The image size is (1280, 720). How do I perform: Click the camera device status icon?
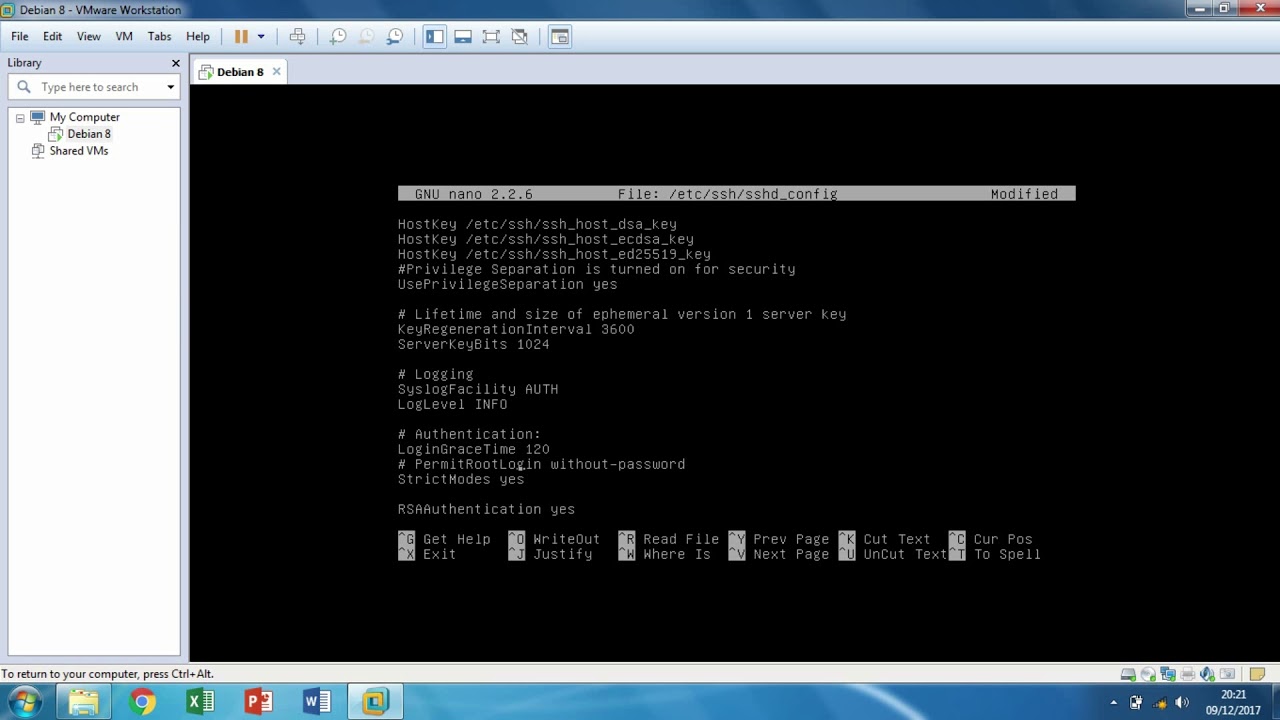[x=1228, y=674]
